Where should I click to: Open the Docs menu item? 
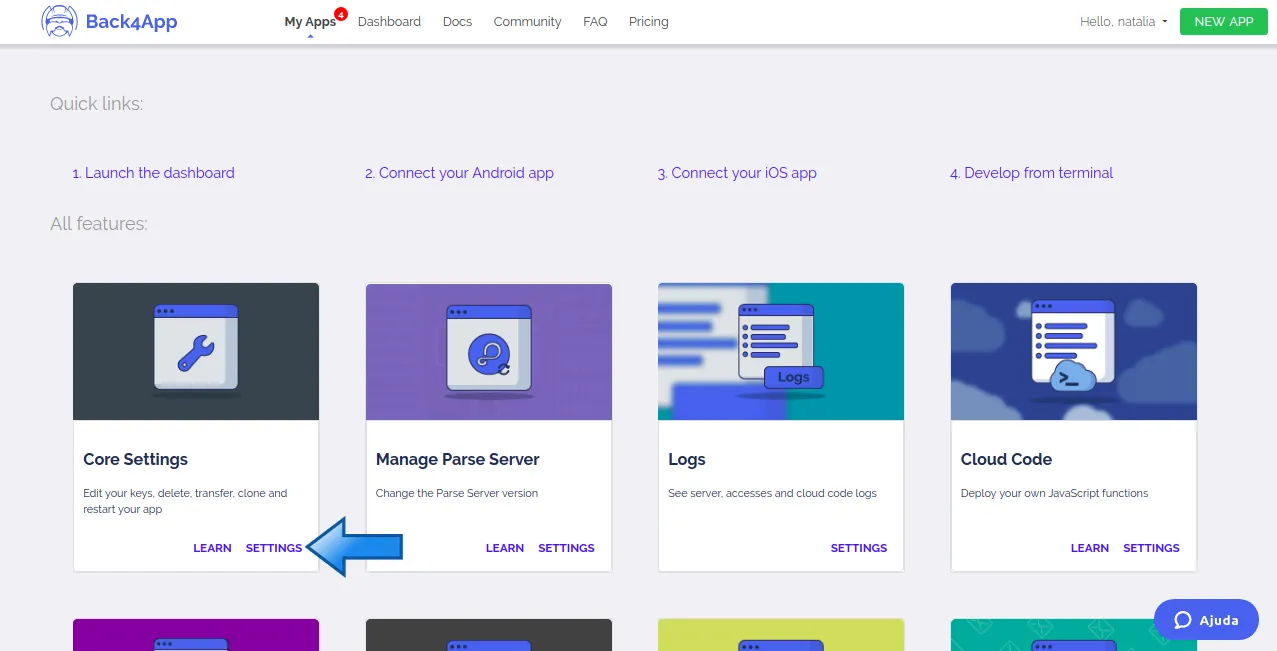coord(457,21)
